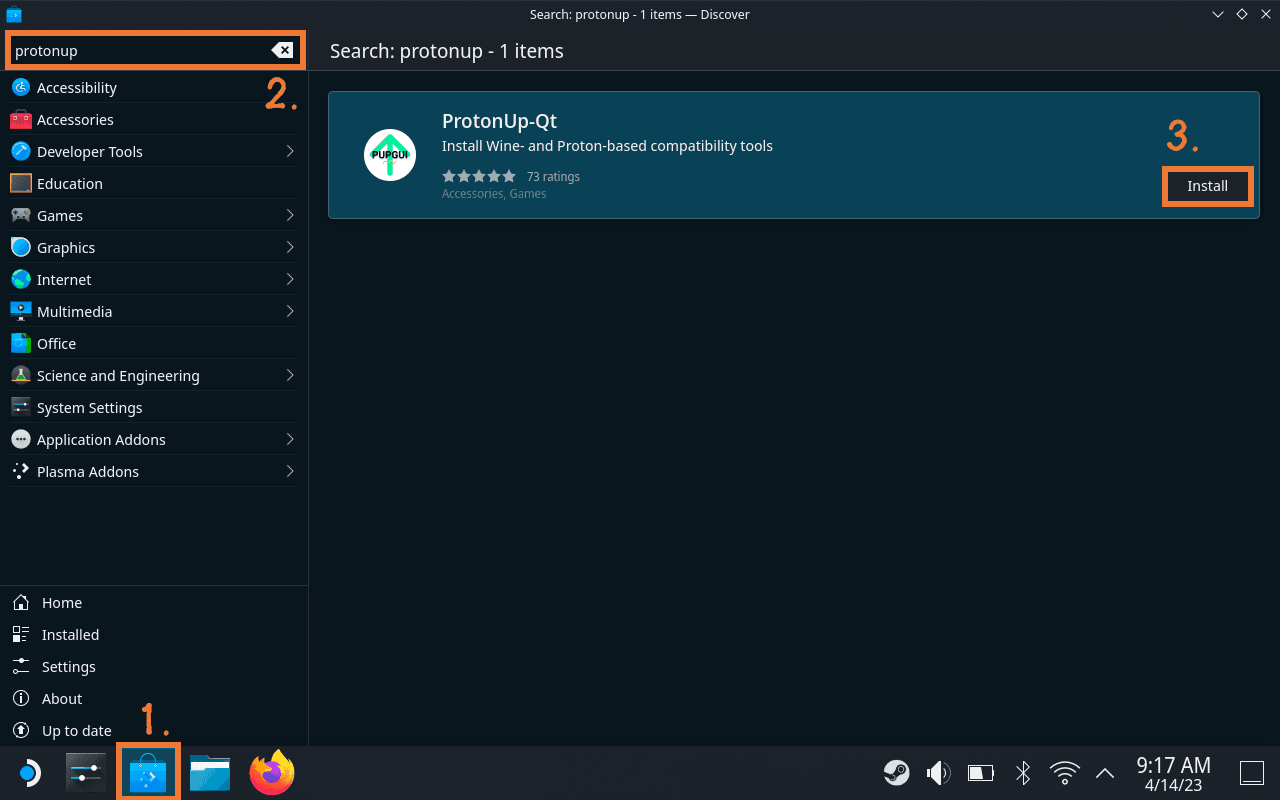Expand the Science and Engineering chevron
Viewport: 1280px width, 800px height.
pos(290,376)
